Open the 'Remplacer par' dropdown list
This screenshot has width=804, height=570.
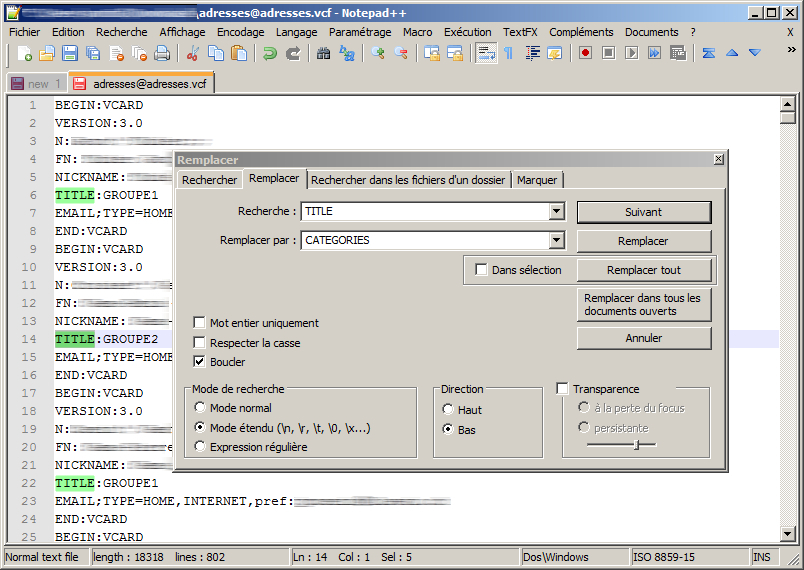pyautogui.click(x=557, y=241)
